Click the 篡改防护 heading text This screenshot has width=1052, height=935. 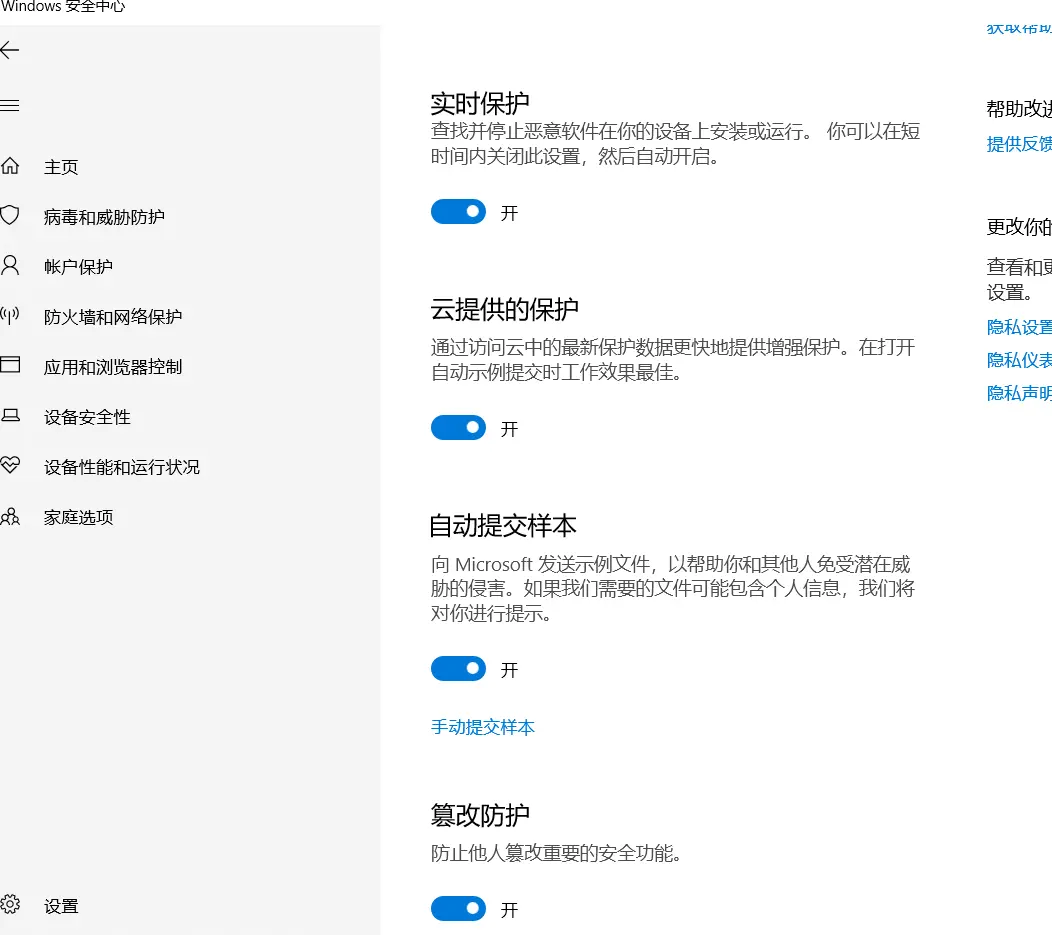[480, 816]
